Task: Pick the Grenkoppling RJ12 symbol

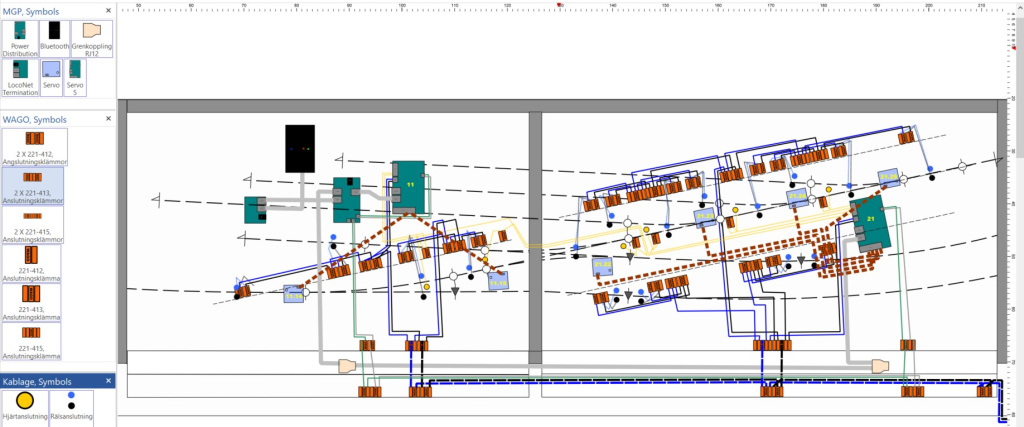Action: pos(91,37)
